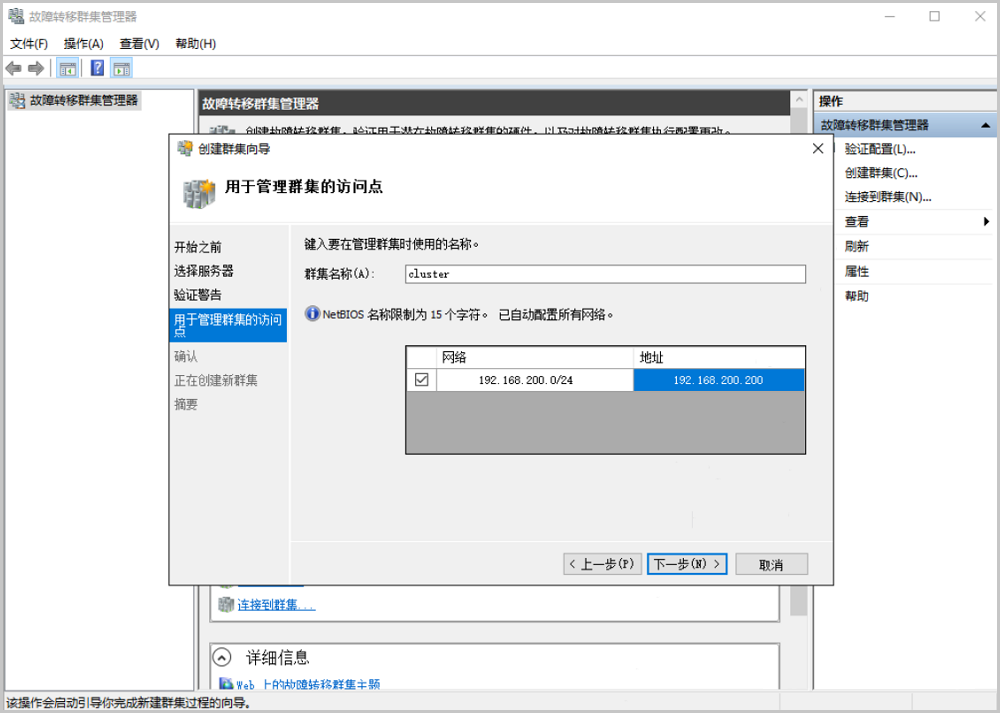Close the 创建群集向导 dialog with X
This screenshot has height=713, width=1000.
[817, 148]
